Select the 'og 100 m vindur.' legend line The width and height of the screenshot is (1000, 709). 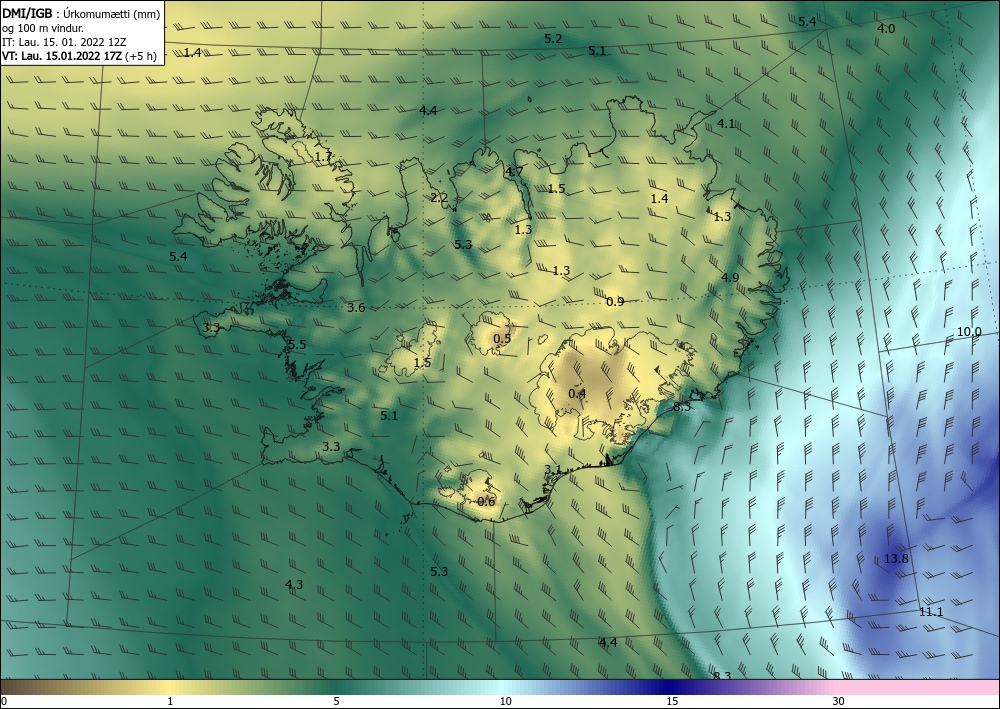pyautogui.click(x=43, y=27)
